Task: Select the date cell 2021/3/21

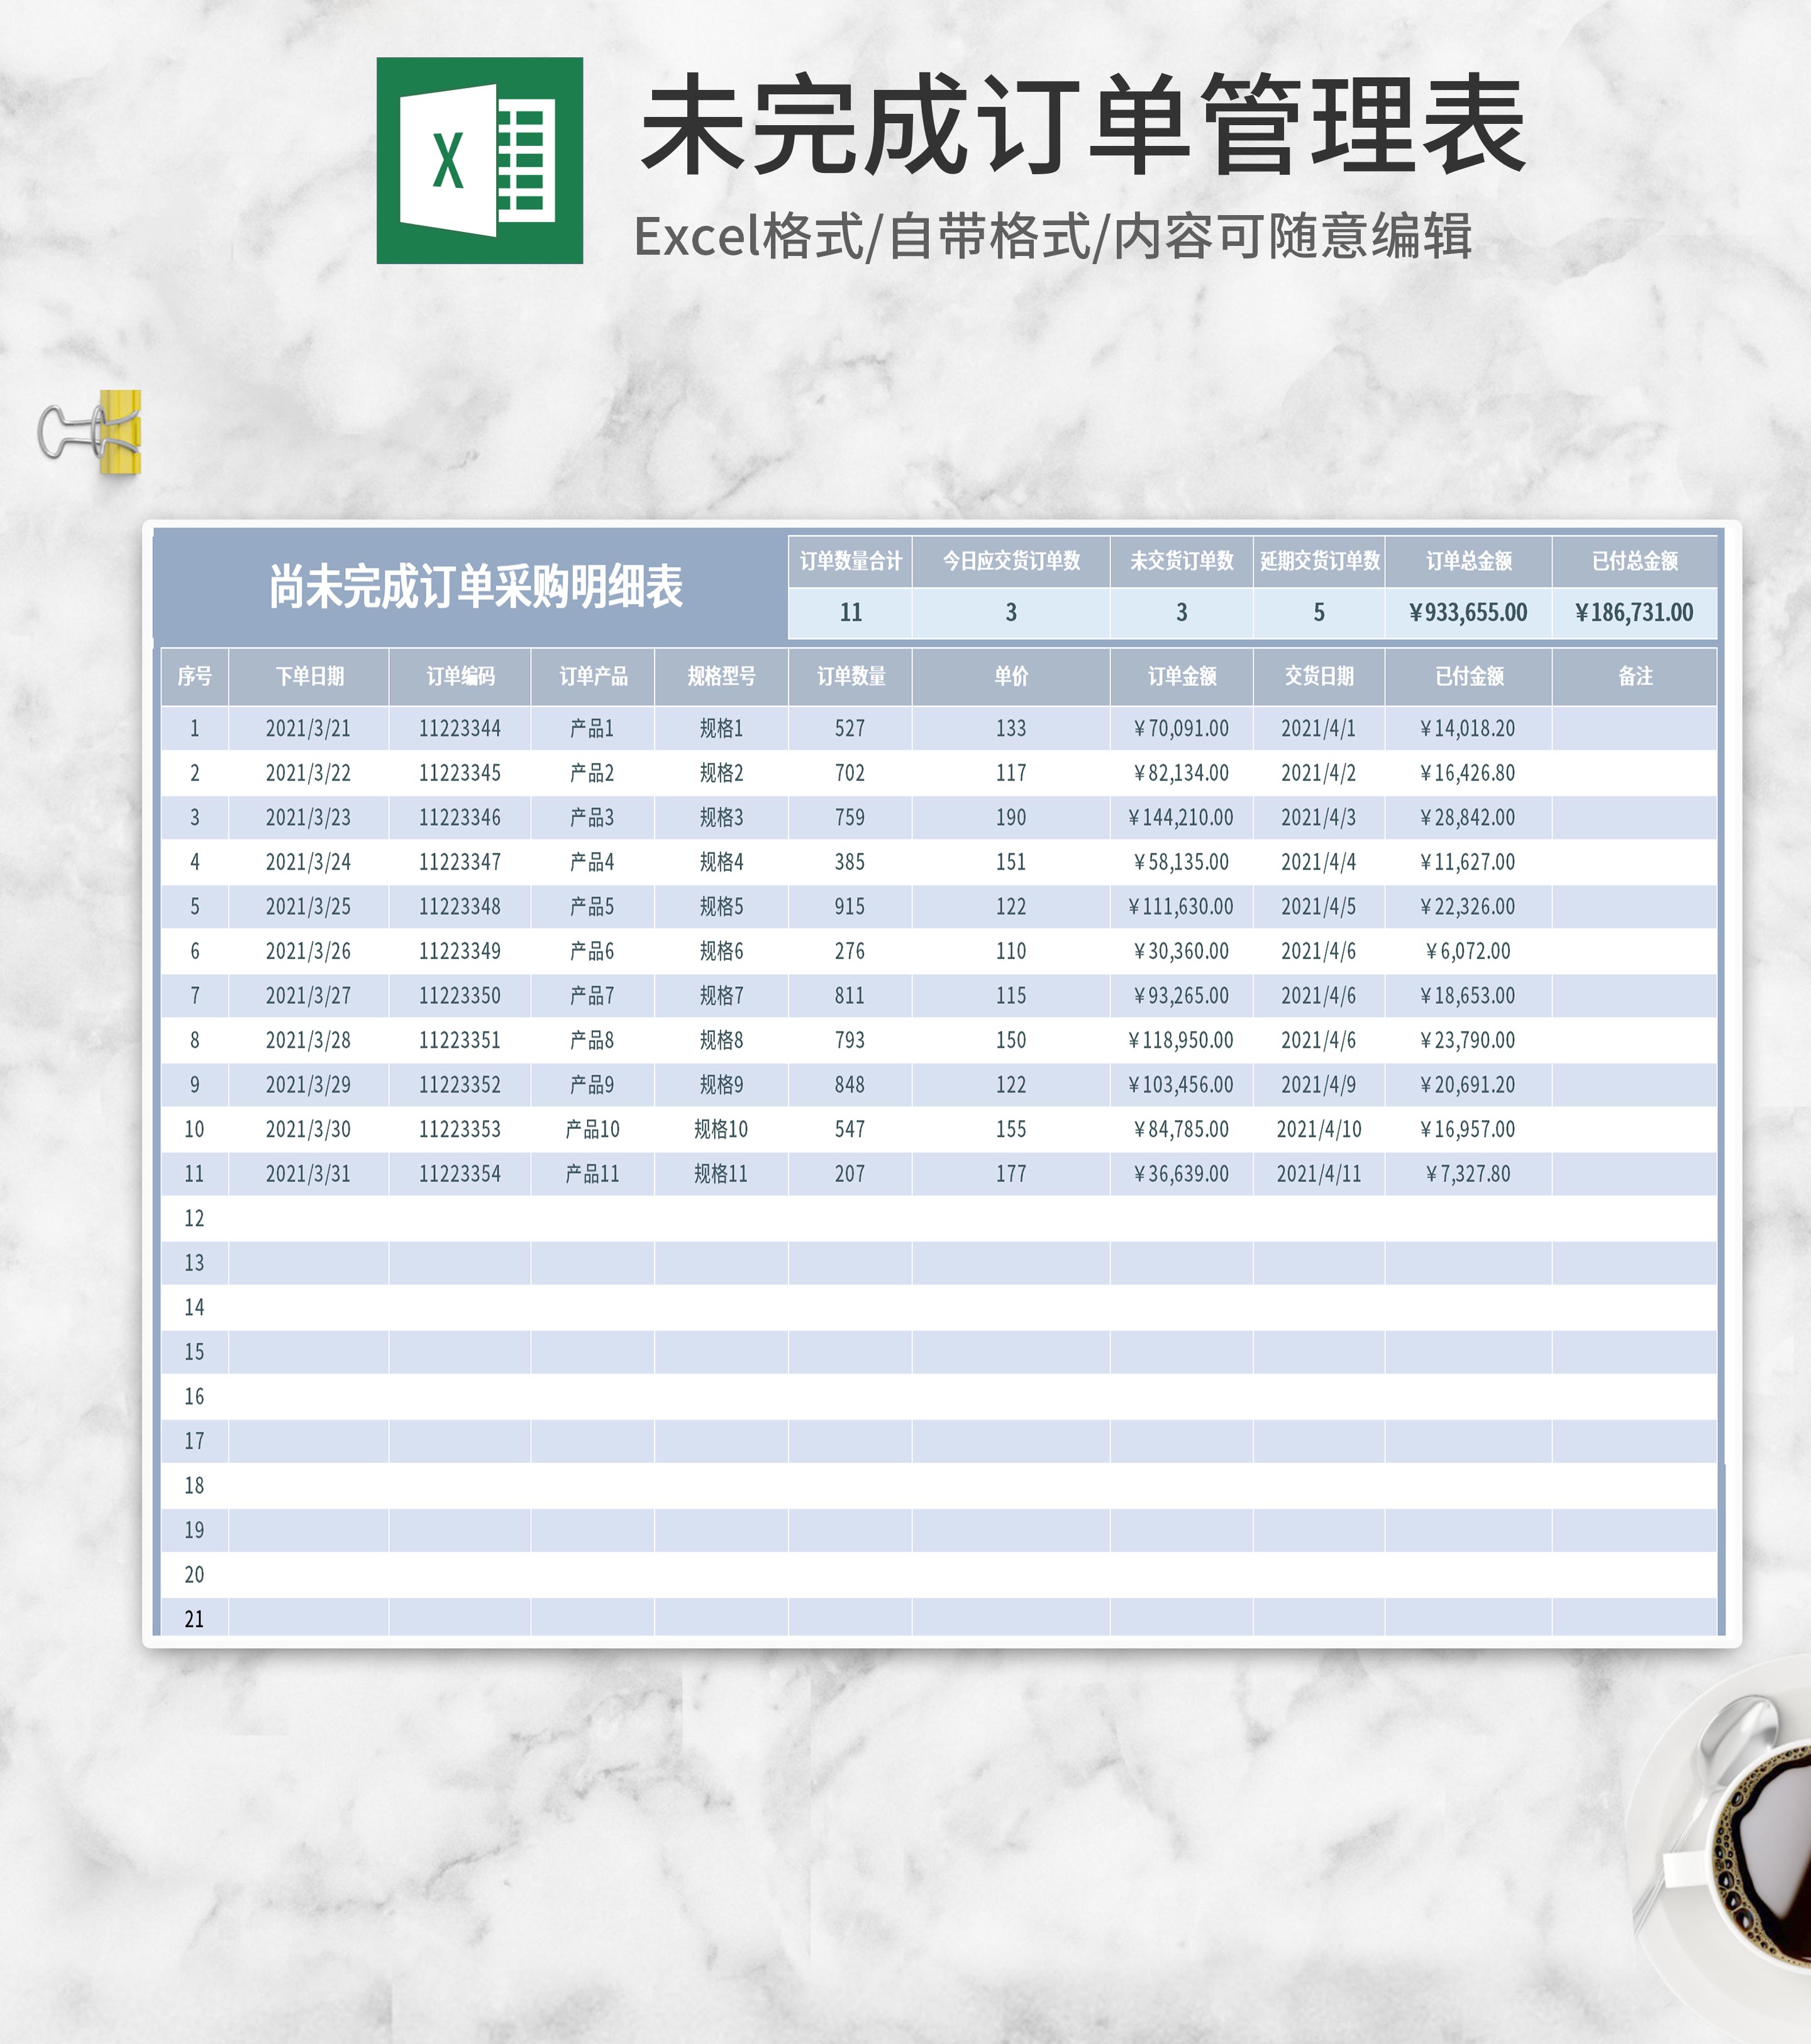Action: coord(310,727)
